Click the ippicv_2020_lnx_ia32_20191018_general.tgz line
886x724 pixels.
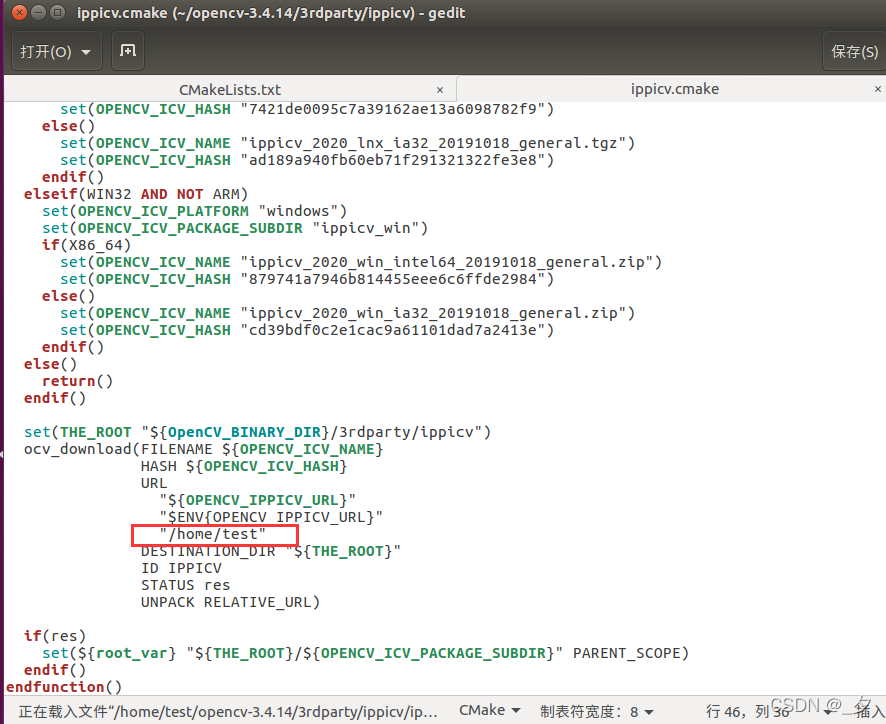348,144
